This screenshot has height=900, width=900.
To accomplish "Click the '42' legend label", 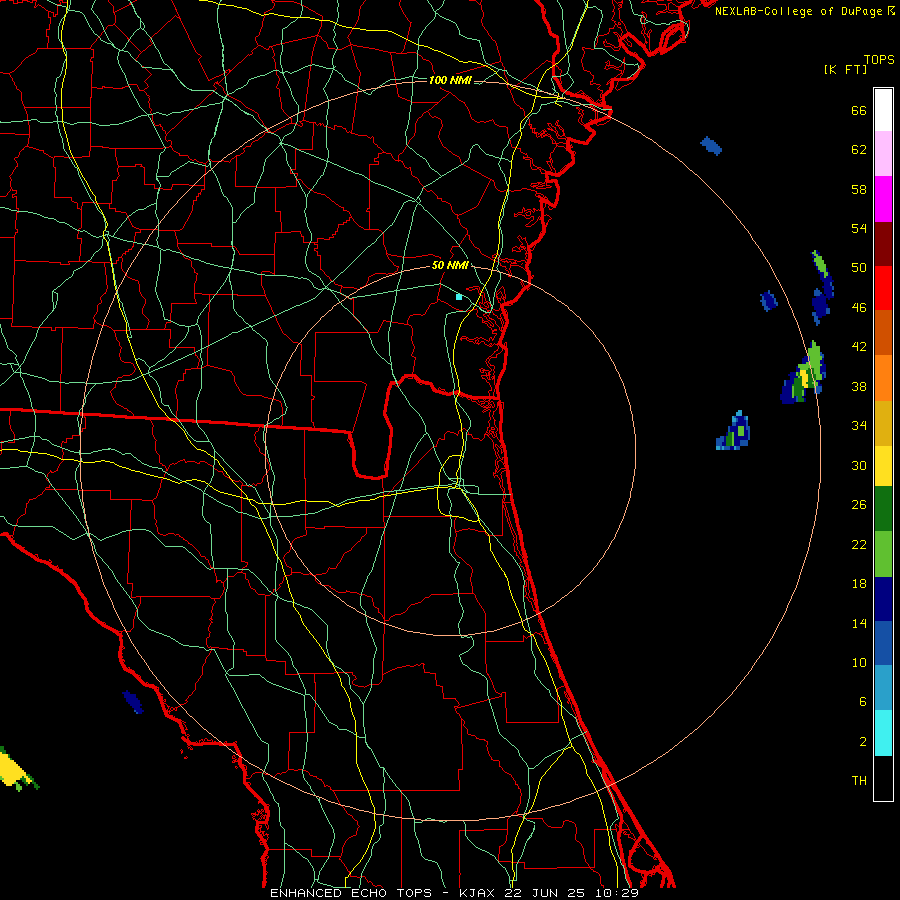I will (x=859, y=346).
